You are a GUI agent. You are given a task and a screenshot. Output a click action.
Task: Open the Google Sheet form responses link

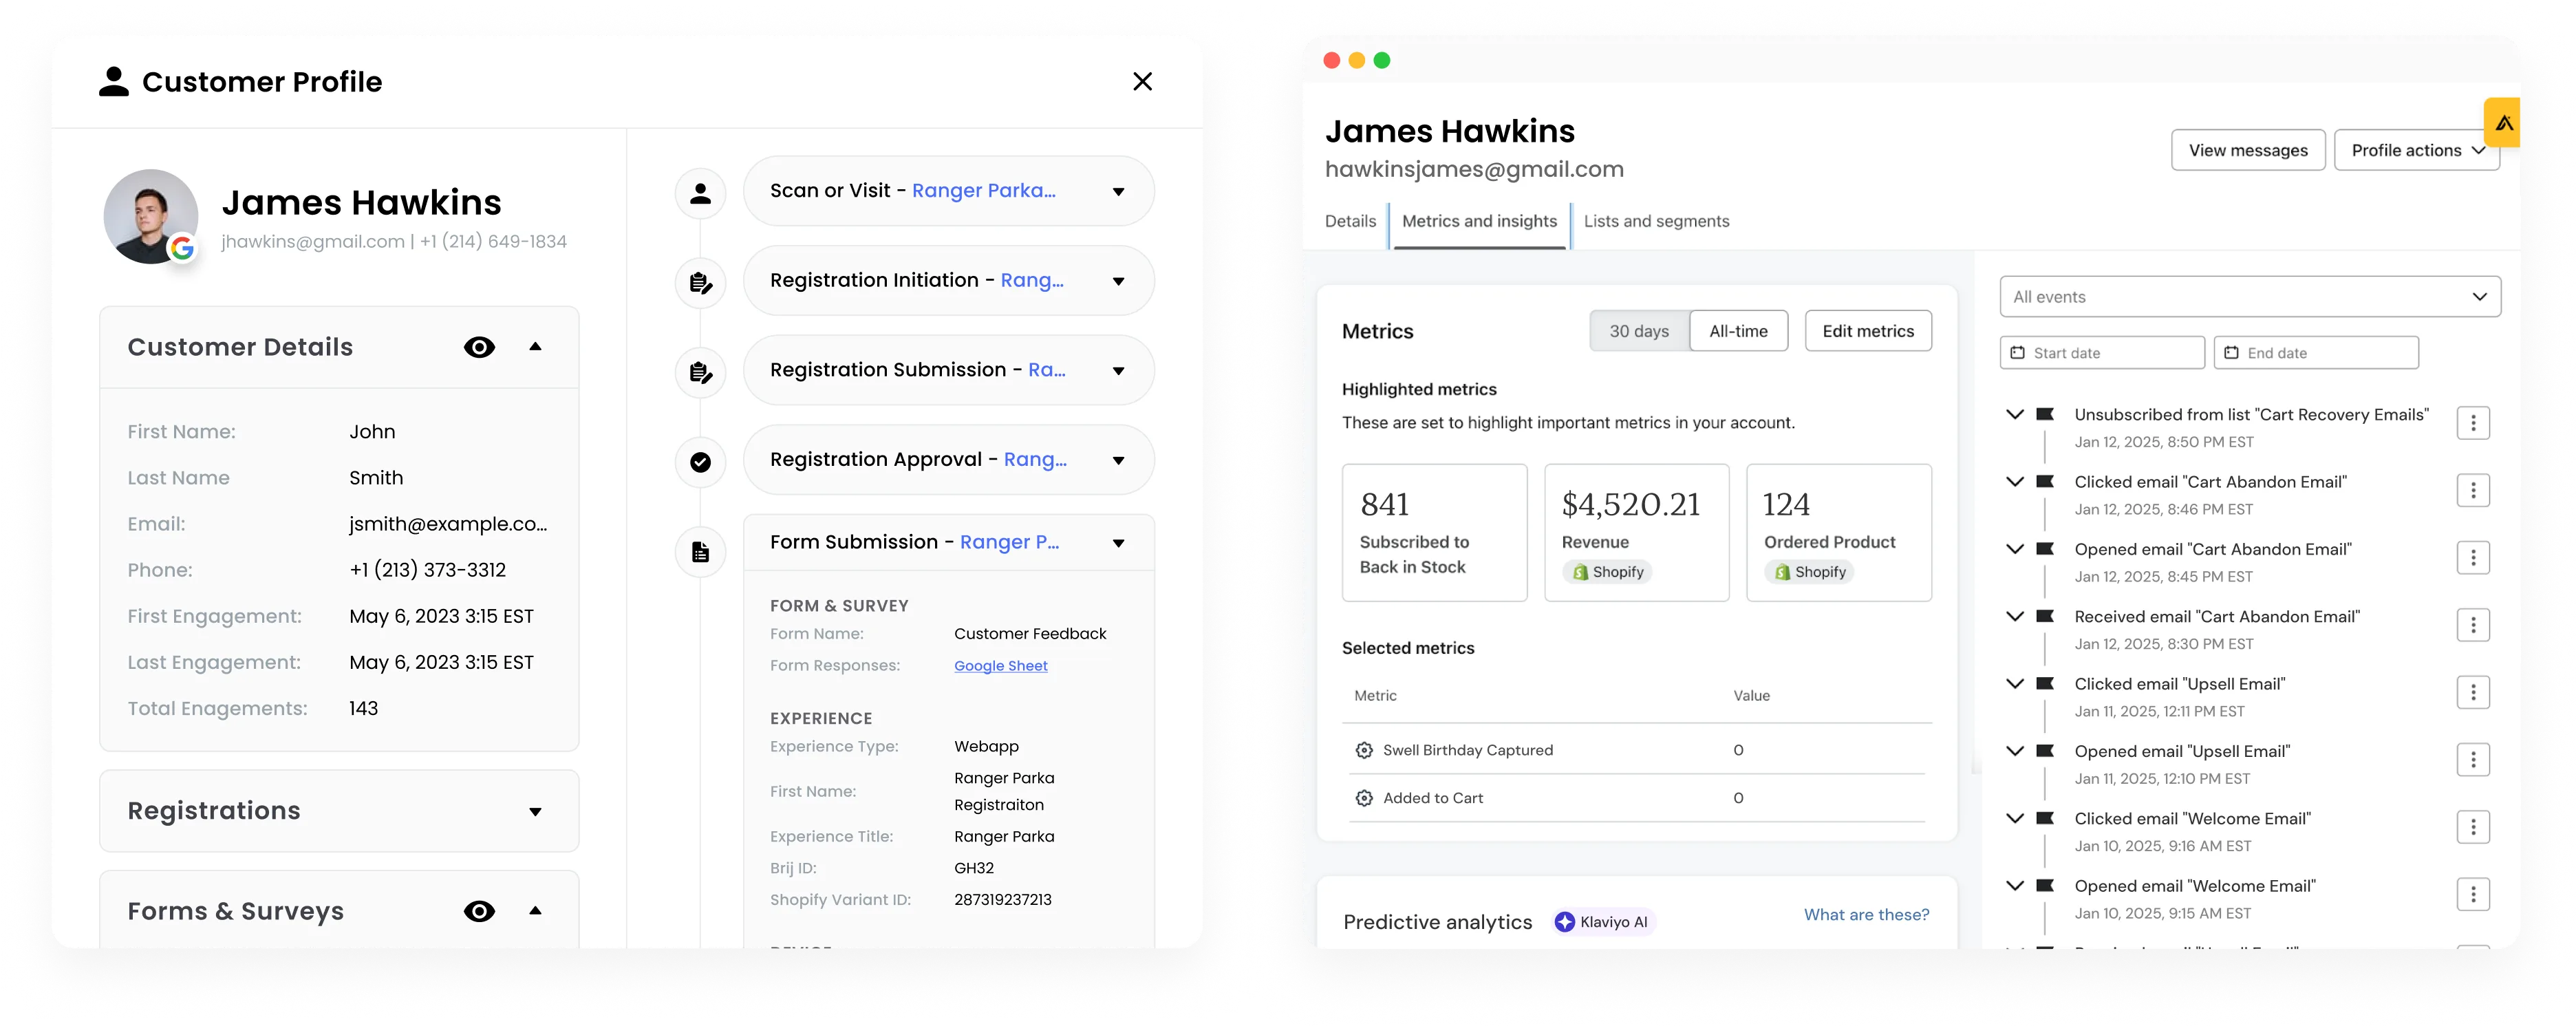pos(1000,666)
